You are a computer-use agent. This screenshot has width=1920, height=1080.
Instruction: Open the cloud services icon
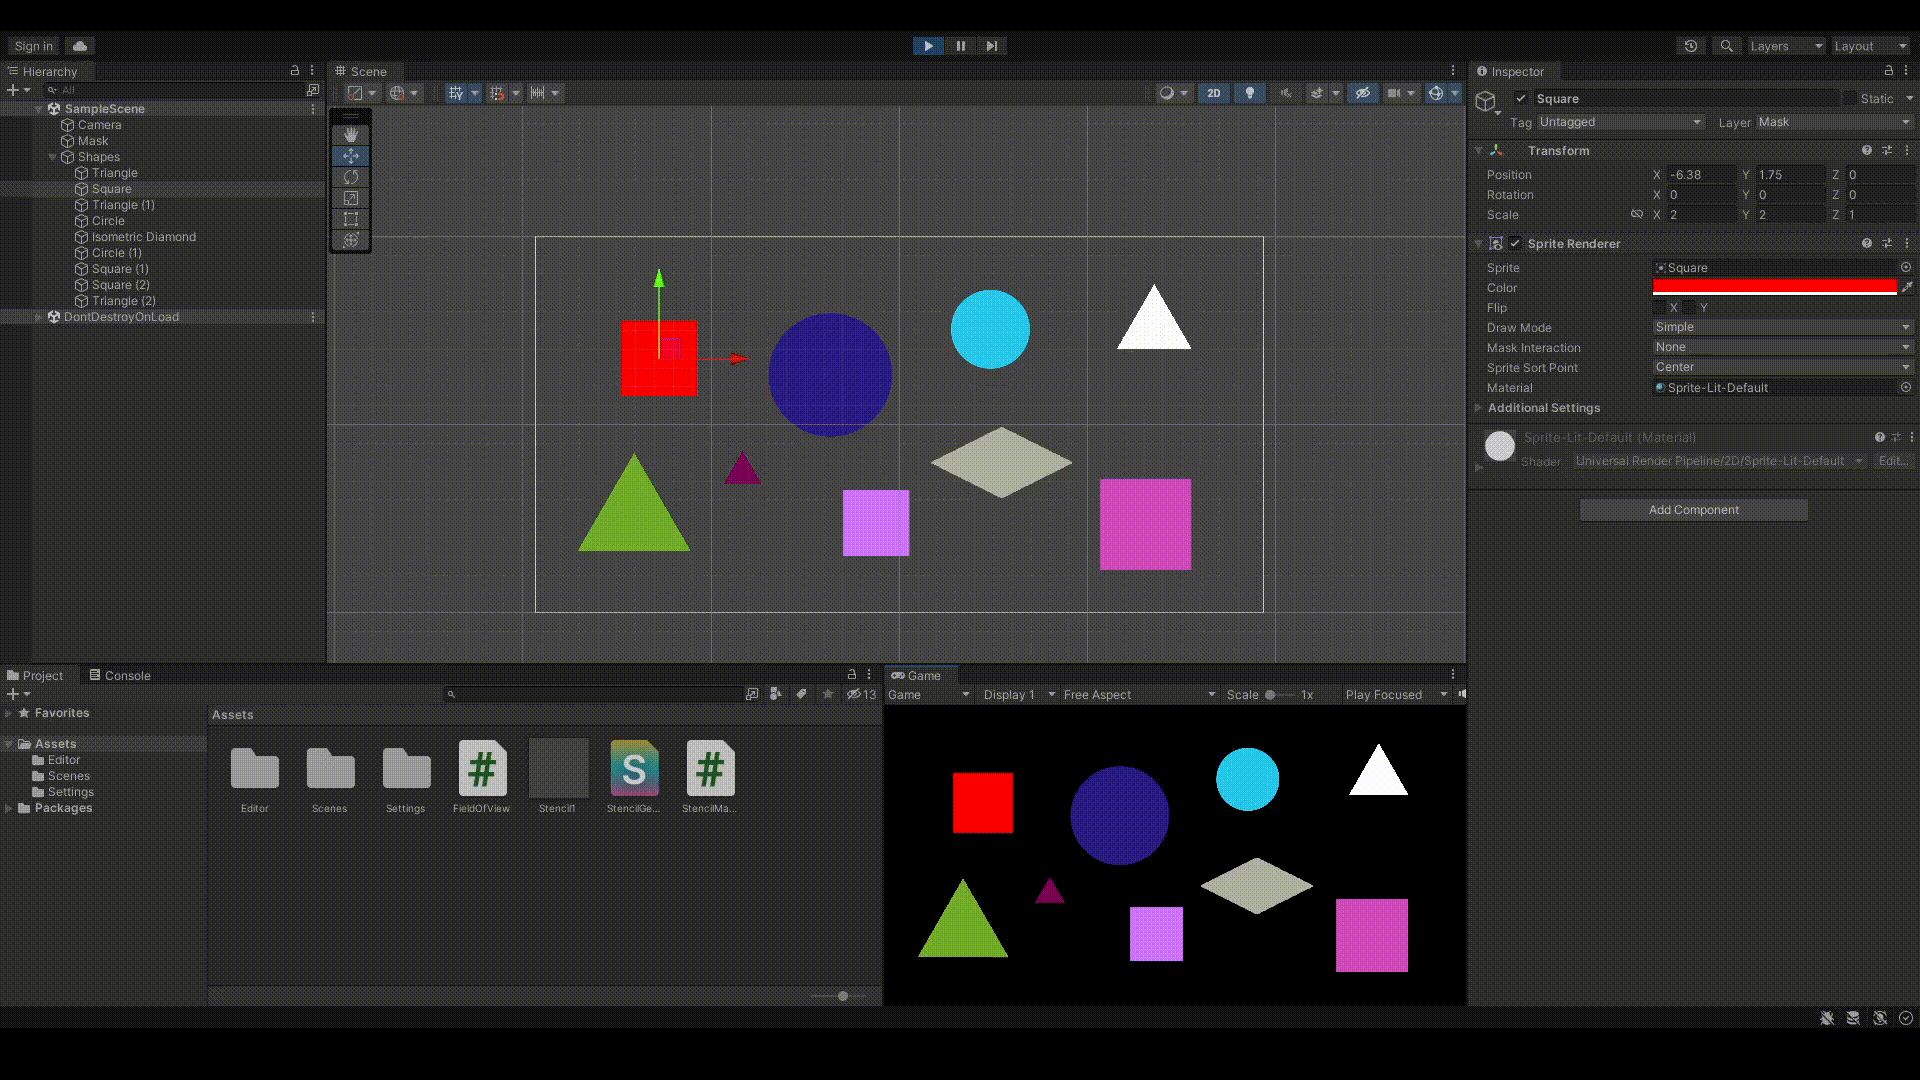pyautogui.click(x=80, y=46)
